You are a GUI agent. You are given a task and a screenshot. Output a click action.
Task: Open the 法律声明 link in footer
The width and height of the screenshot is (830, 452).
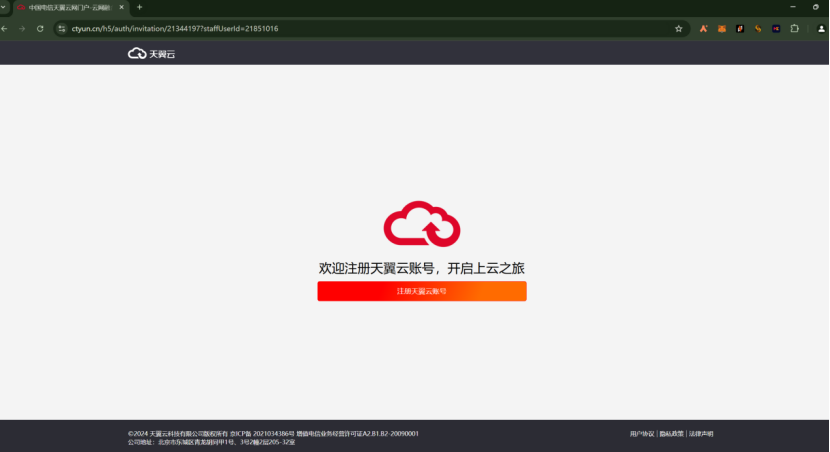point(701,433)
